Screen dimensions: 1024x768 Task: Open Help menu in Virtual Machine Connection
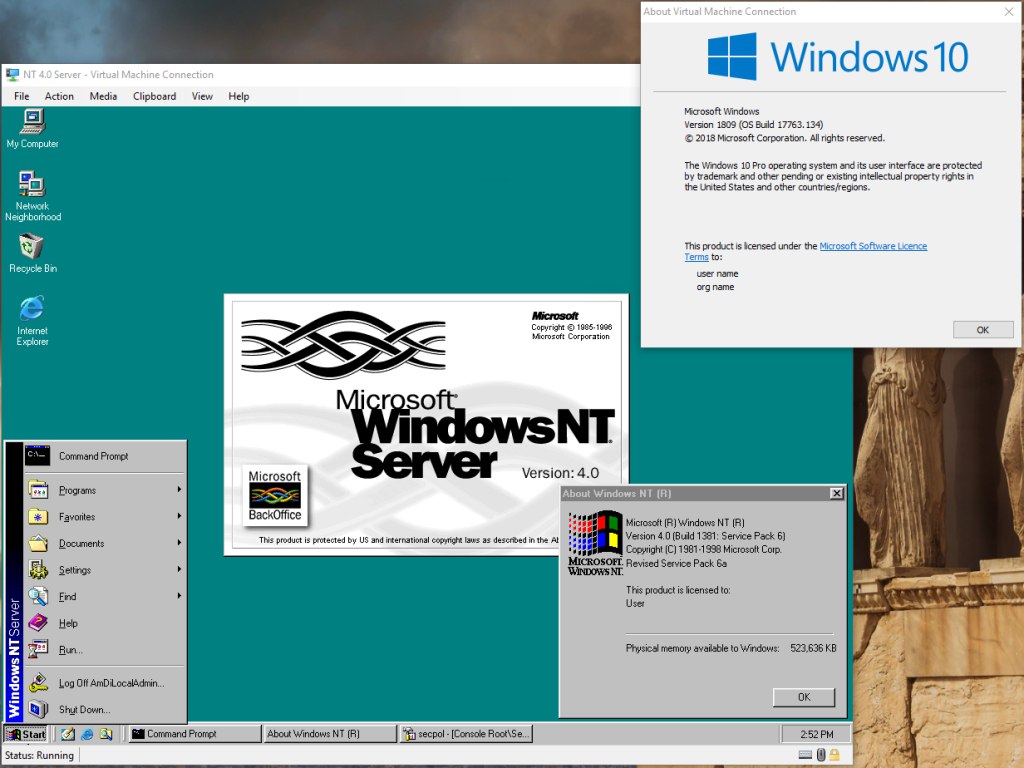tap(238, 96)
